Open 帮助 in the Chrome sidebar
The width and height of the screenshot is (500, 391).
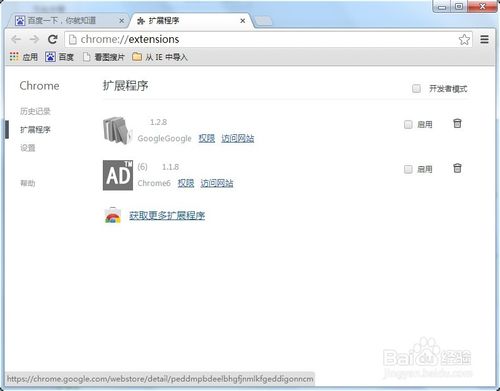[x=28, y=183]
